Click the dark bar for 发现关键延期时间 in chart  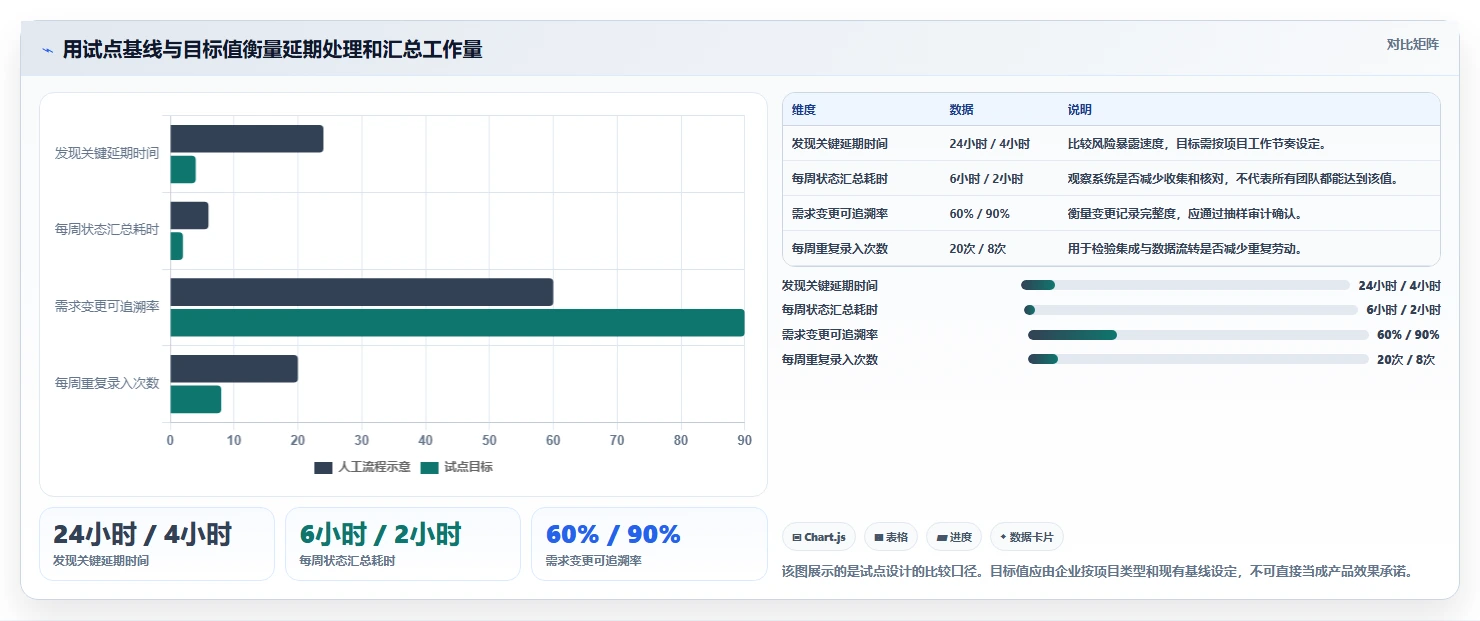[x=247, y=139]
